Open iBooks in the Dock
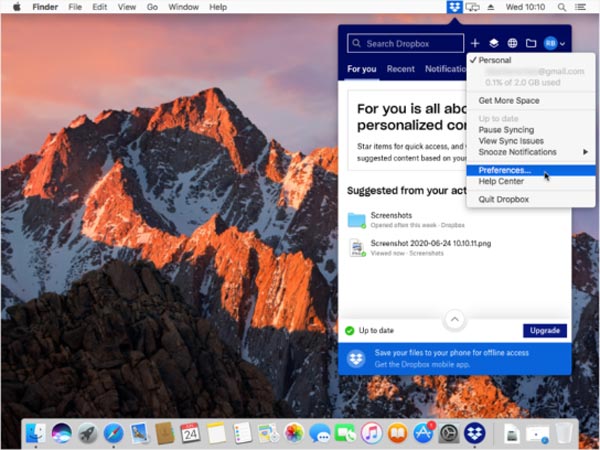 (x=397, y=433)
